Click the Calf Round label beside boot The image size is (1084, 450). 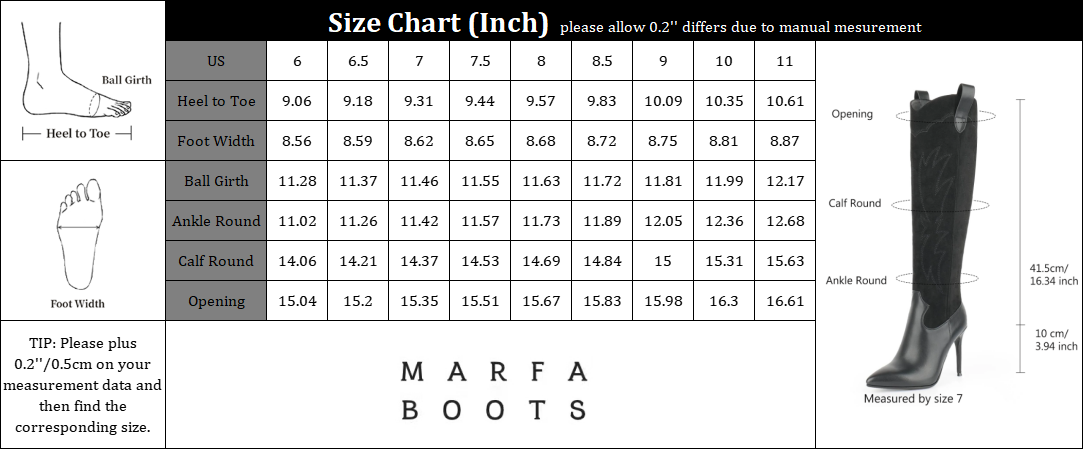[855, 203]
